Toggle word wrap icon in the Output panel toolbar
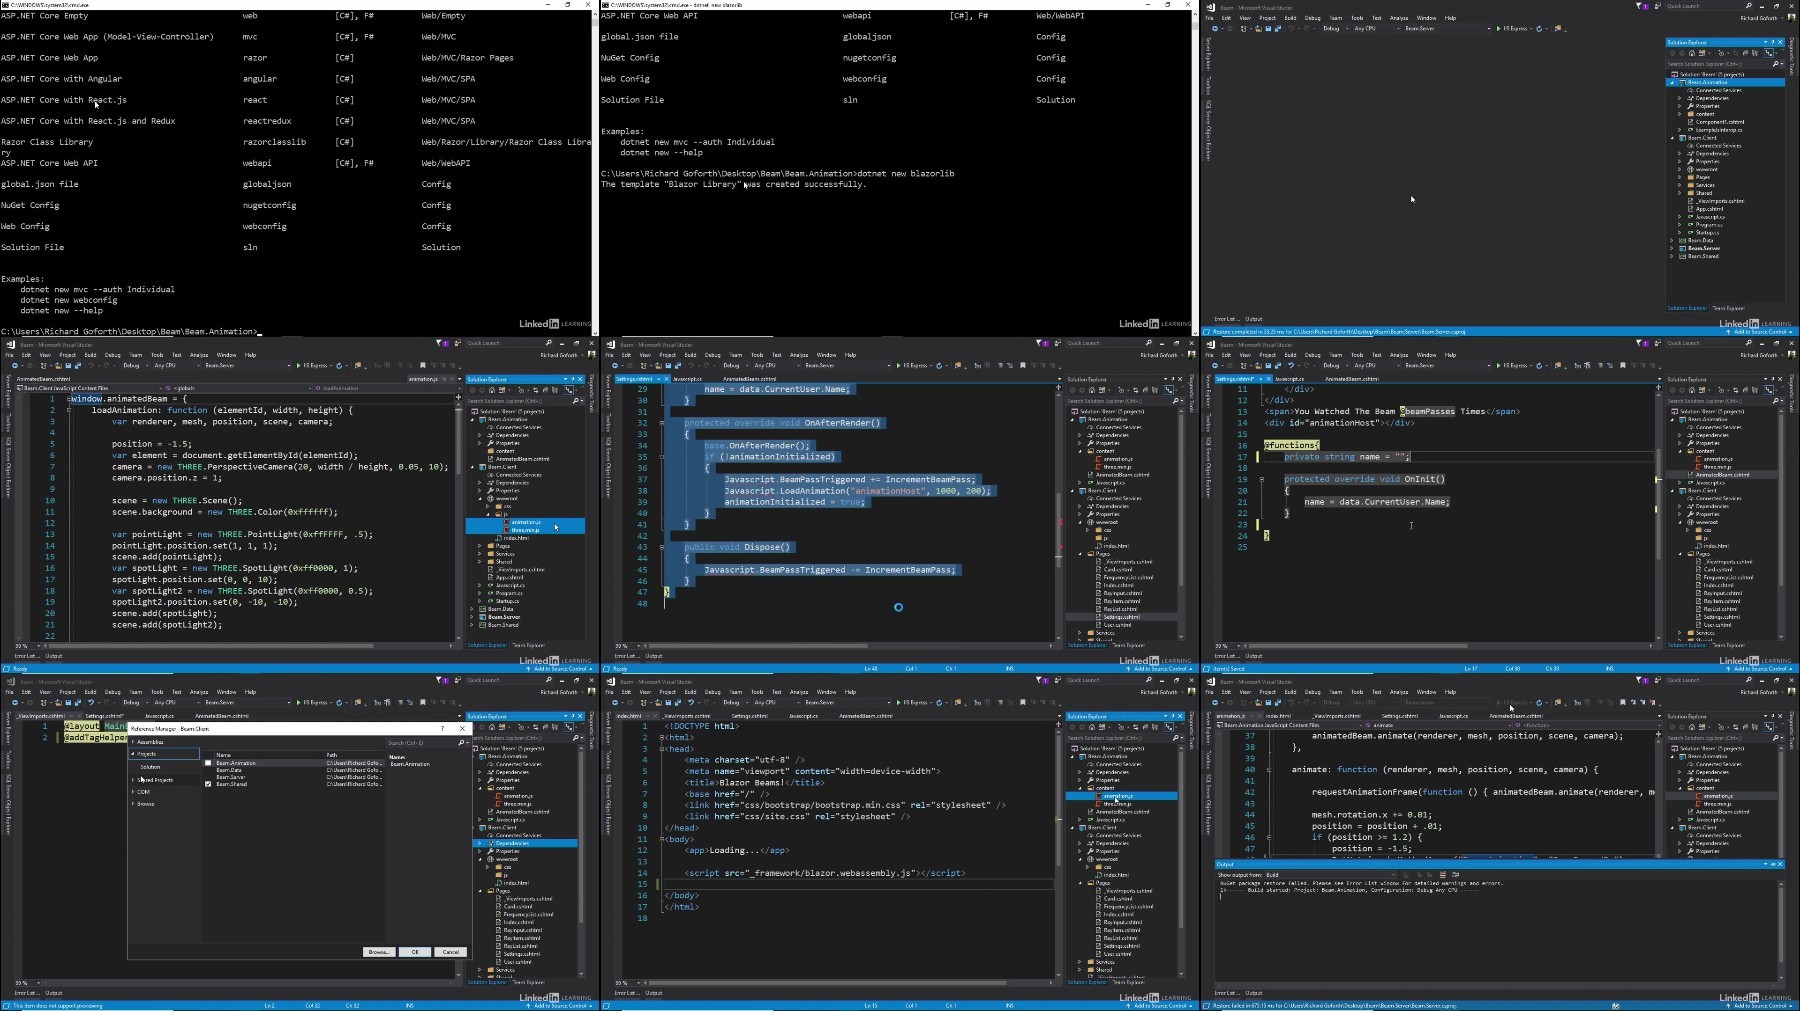 pos(1456,874)
